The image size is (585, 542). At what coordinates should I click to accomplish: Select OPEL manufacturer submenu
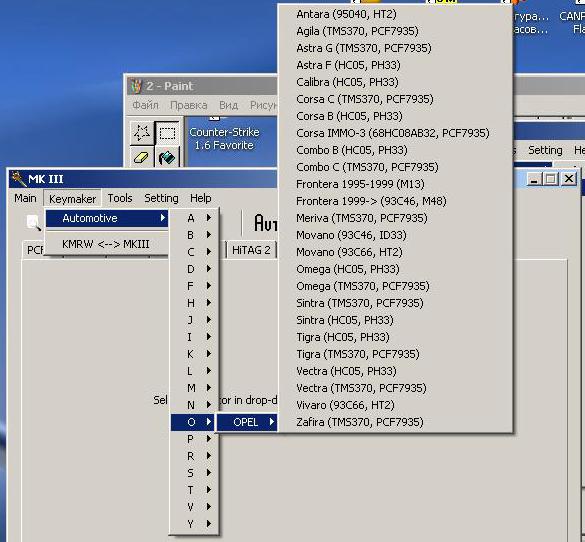[247, 422]
